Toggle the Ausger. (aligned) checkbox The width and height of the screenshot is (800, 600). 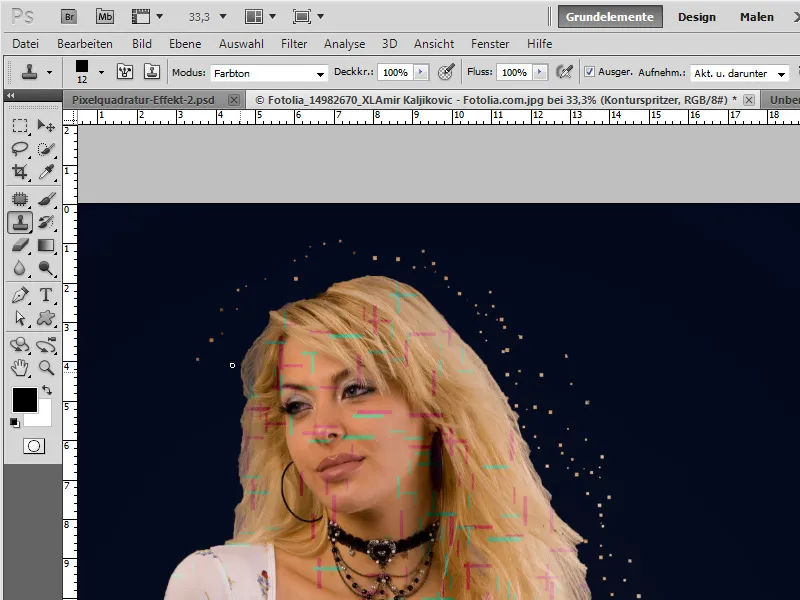(x=589, y=72)
